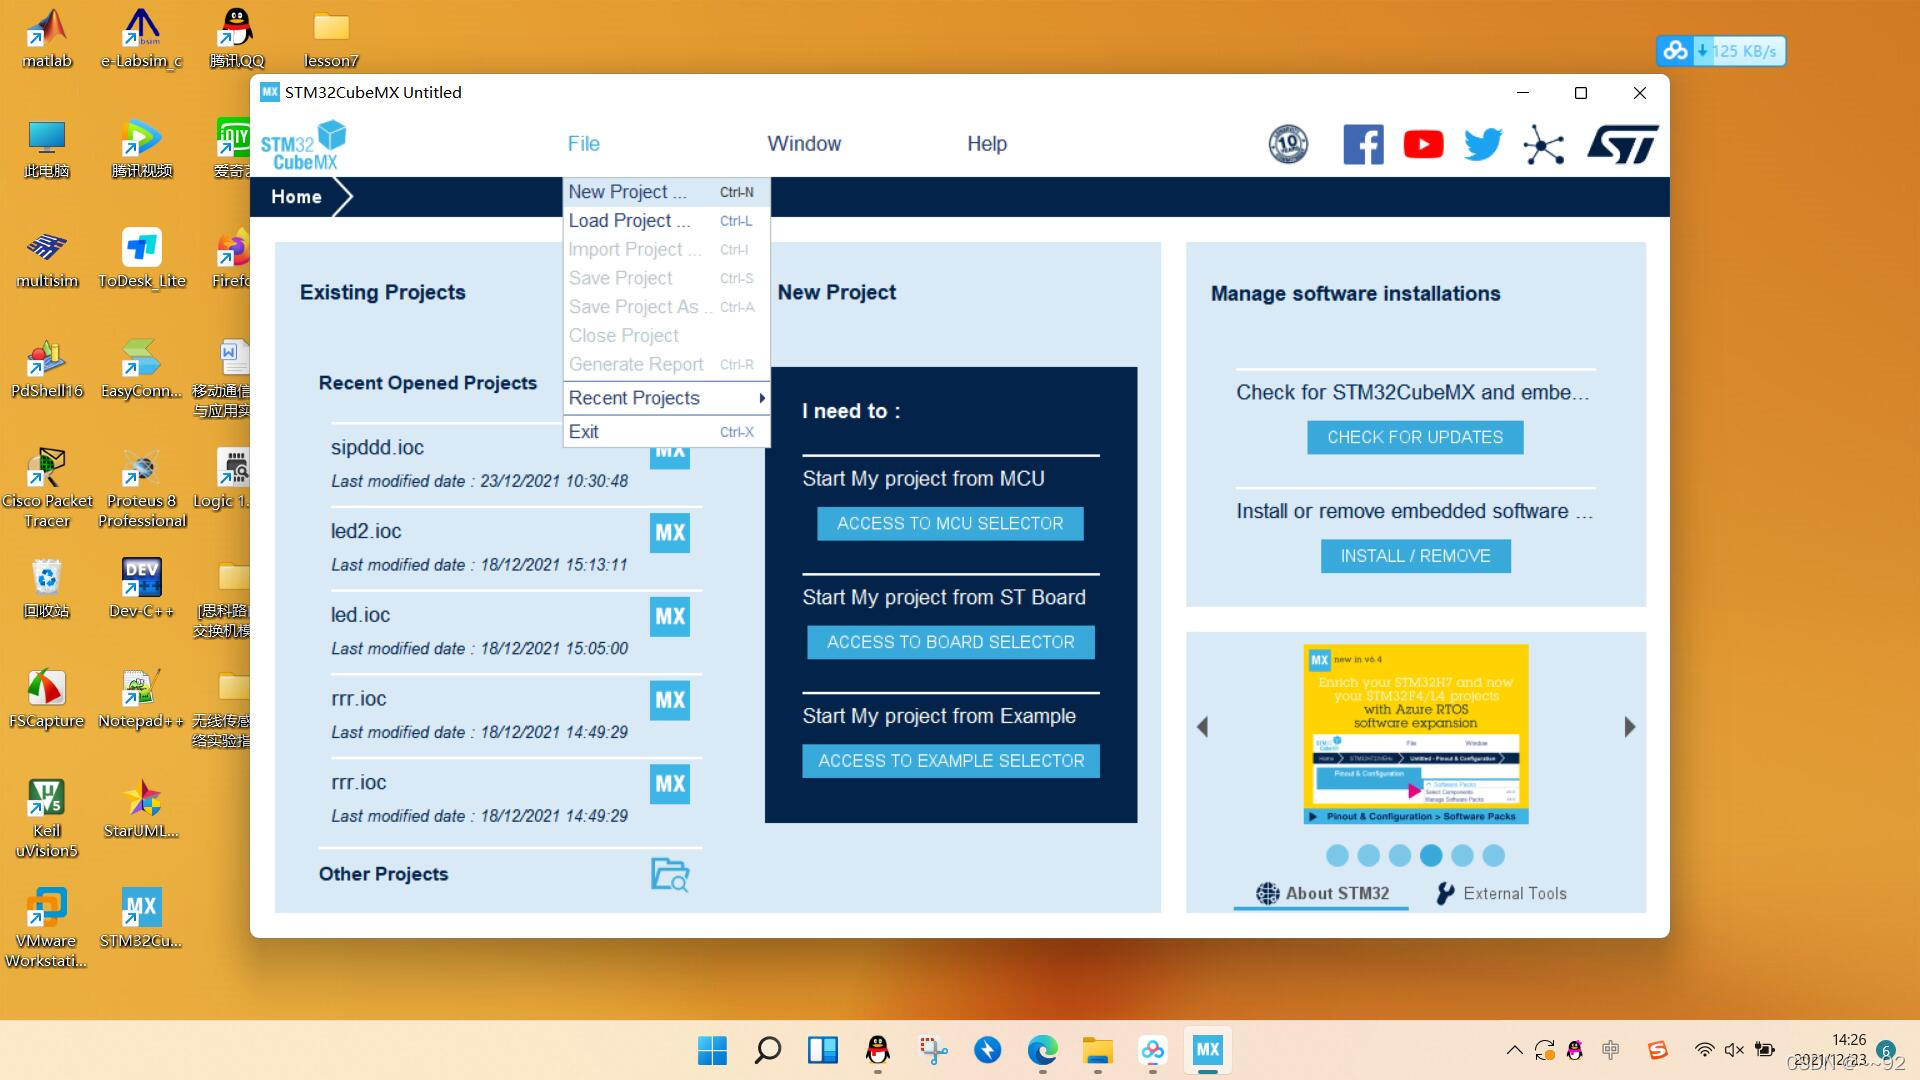Click the ST logo icon
This screenshot has width=1920, height=1080.
(1622, 144)
